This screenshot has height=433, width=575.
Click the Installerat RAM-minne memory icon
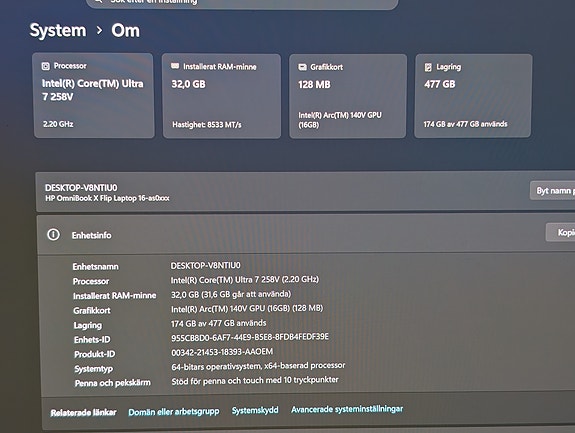point(175,66)
